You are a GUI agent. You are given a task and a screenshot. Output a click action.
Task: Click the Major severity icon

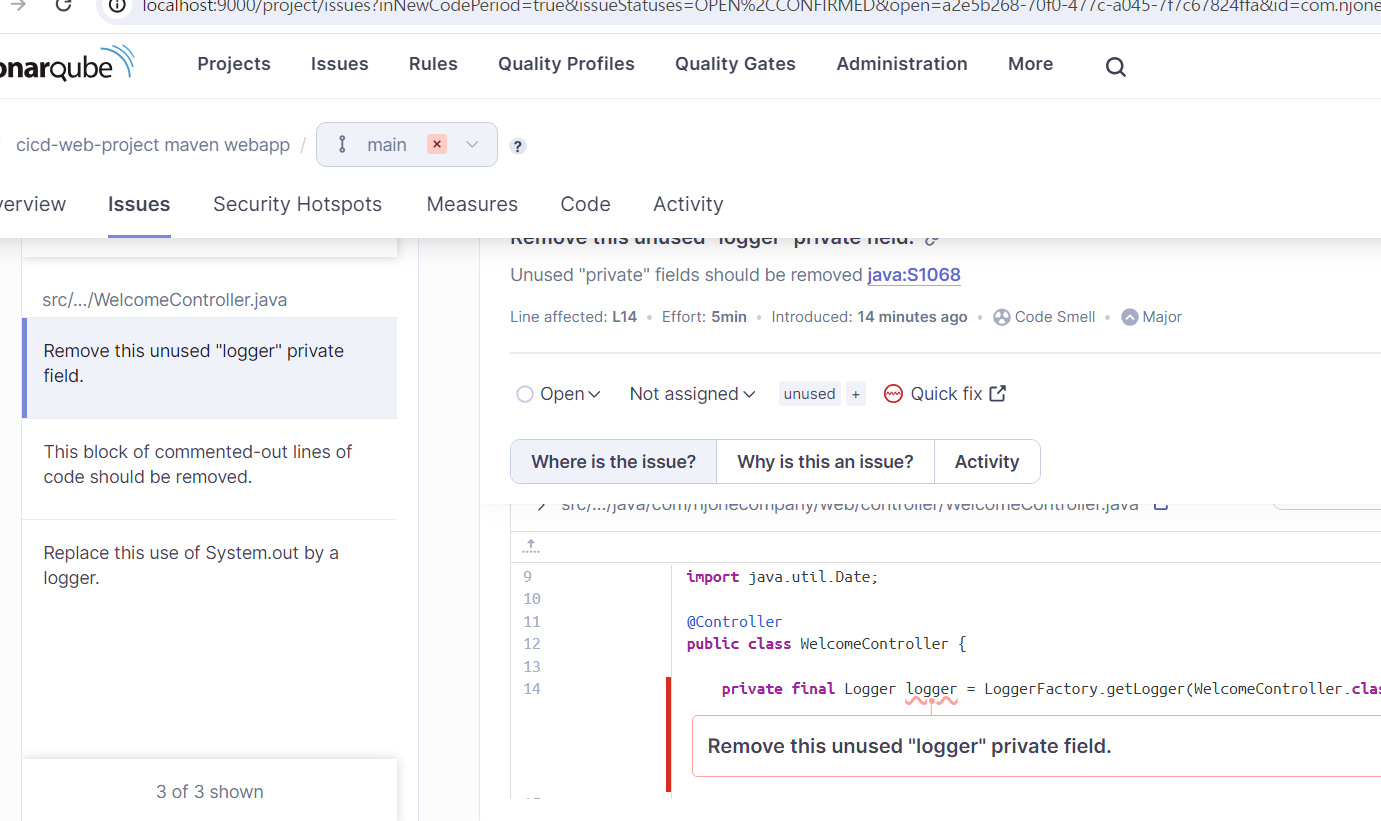point(1130,317)
